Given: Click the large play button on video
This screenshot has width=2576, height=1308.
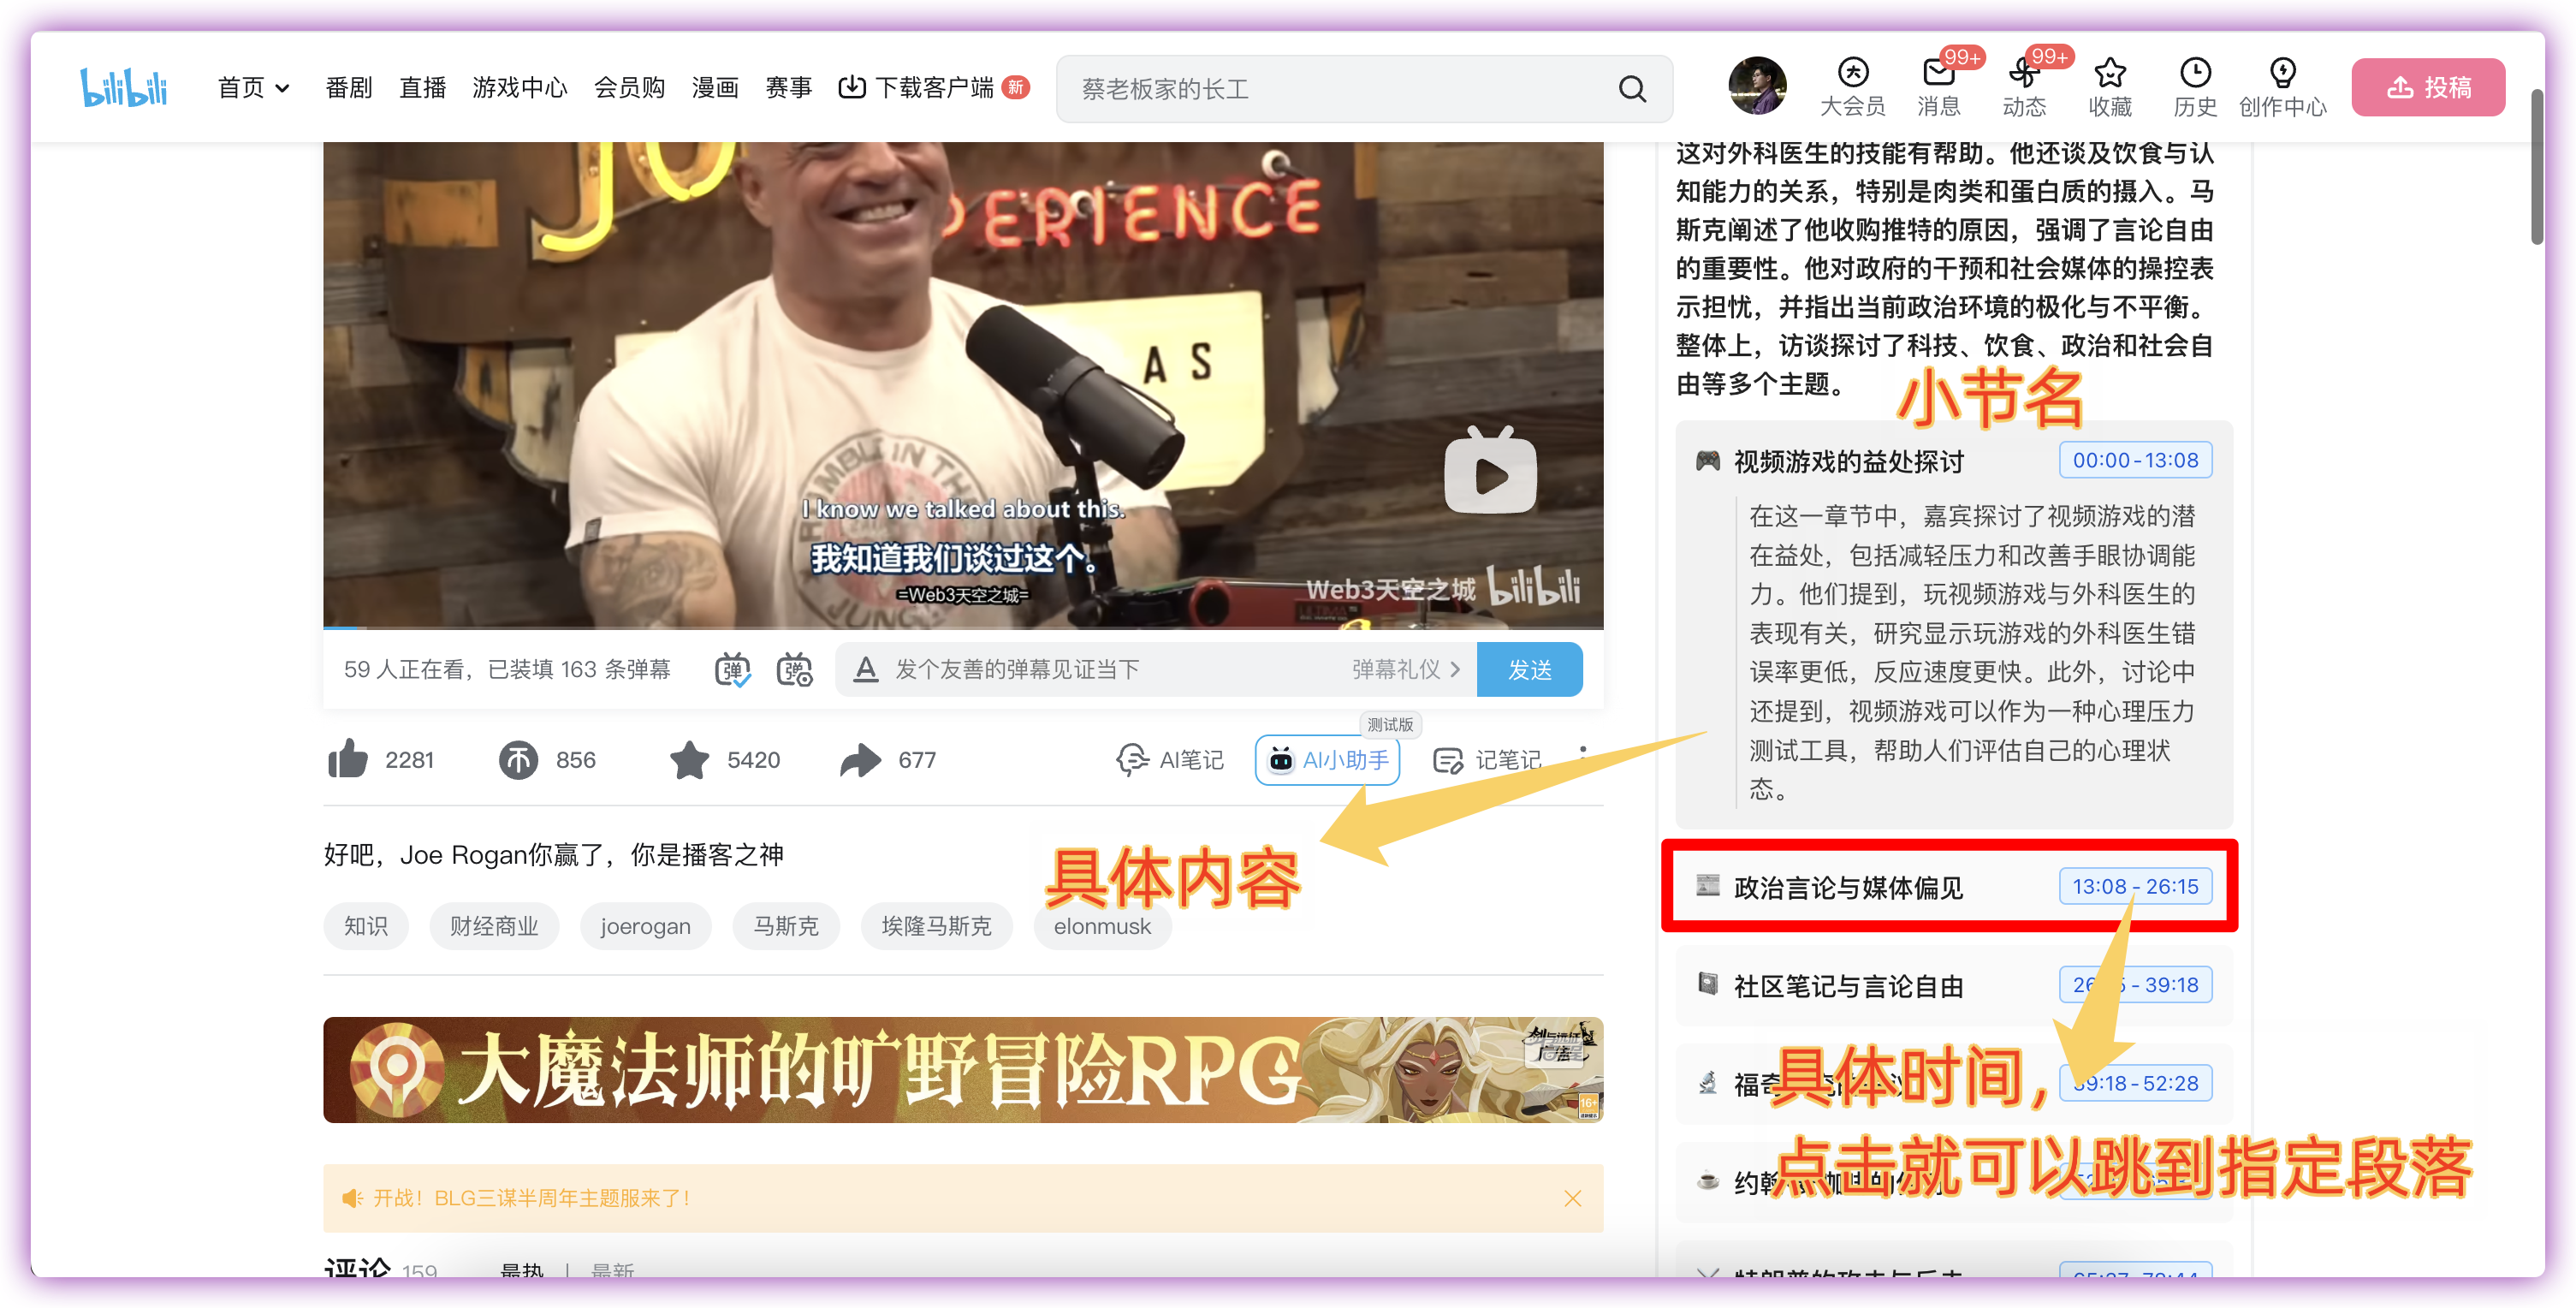Looking at the screenshot, I should (x=1490, y=470).
